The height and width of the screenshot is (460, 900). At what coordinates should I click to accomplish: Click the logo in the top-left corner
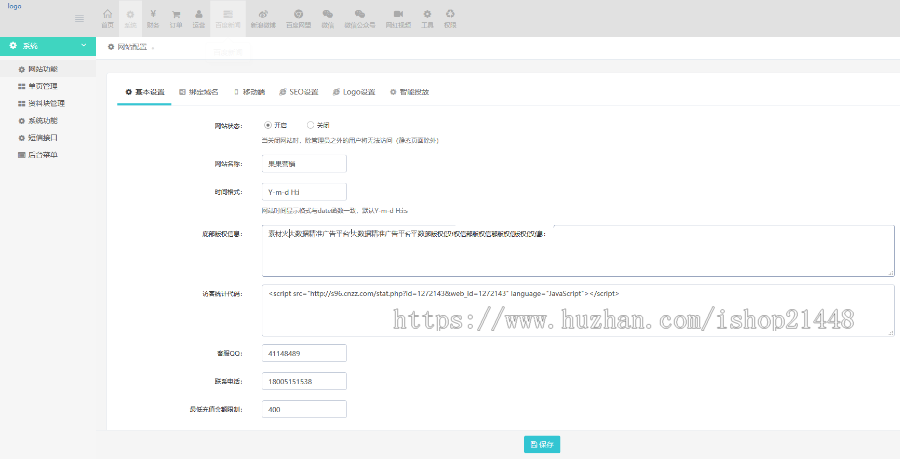(14, 6)
